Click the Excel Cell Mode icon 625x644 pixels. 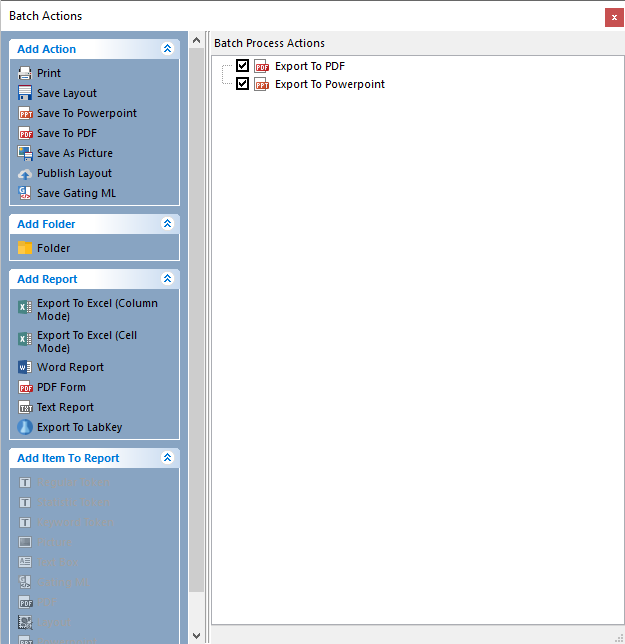(25, 339)
